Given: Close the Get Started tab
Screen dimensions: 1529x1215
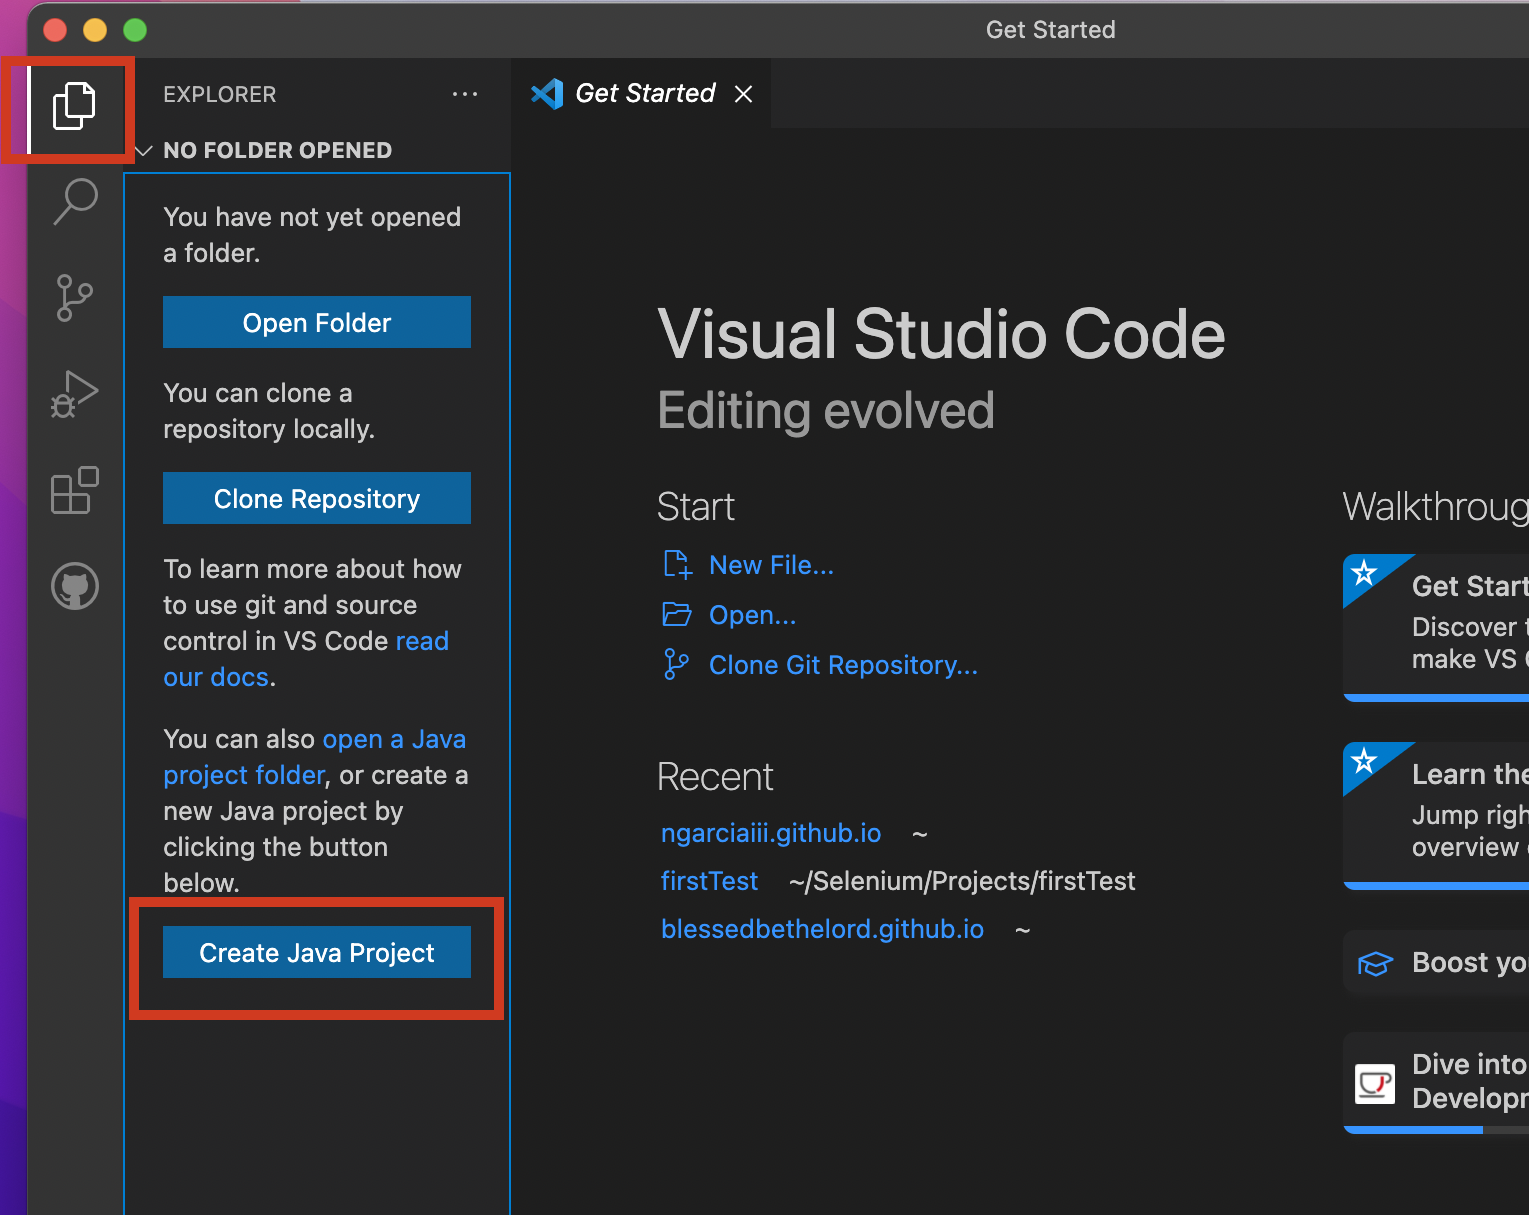Looking at the screenshot, I should pos(743,94).
